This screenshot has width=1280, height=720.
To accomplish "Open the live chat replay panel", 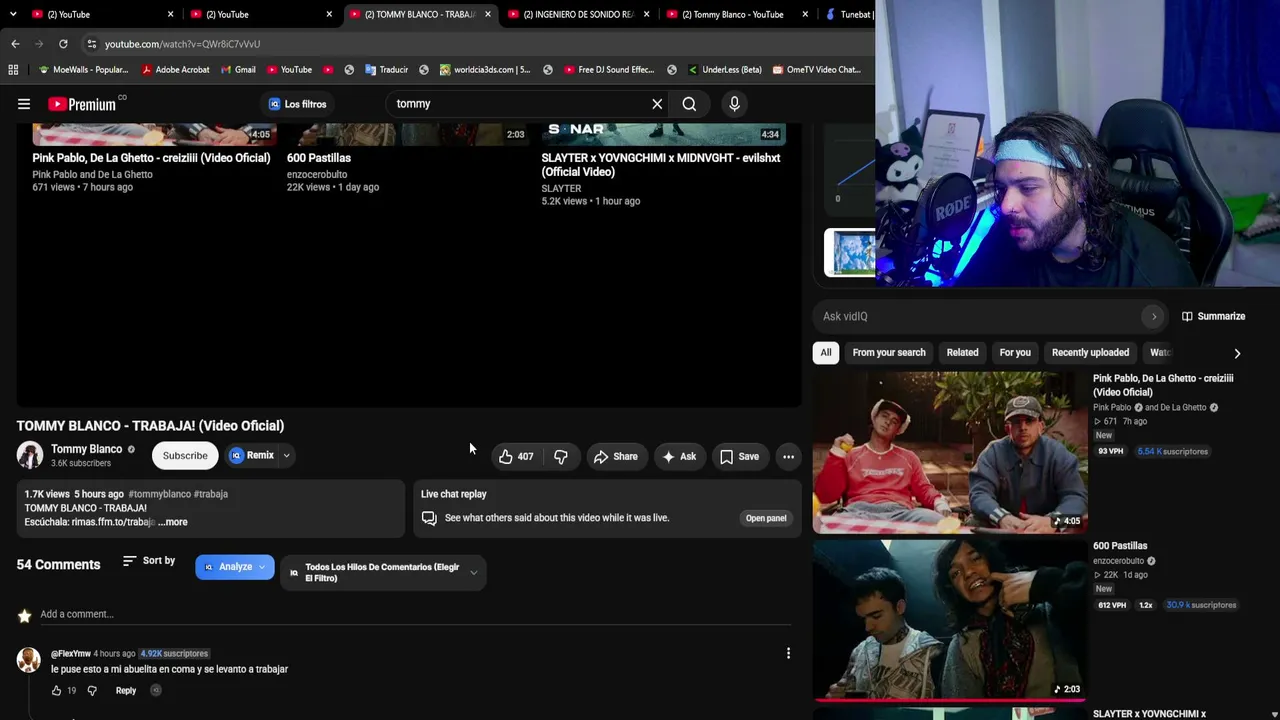I will (766, 518).
